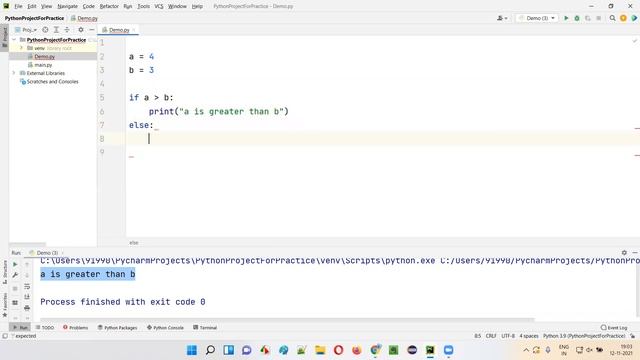
Task: Open the Opera browser from taskbar
Action: pyautogui.click(x=338, y=350)
